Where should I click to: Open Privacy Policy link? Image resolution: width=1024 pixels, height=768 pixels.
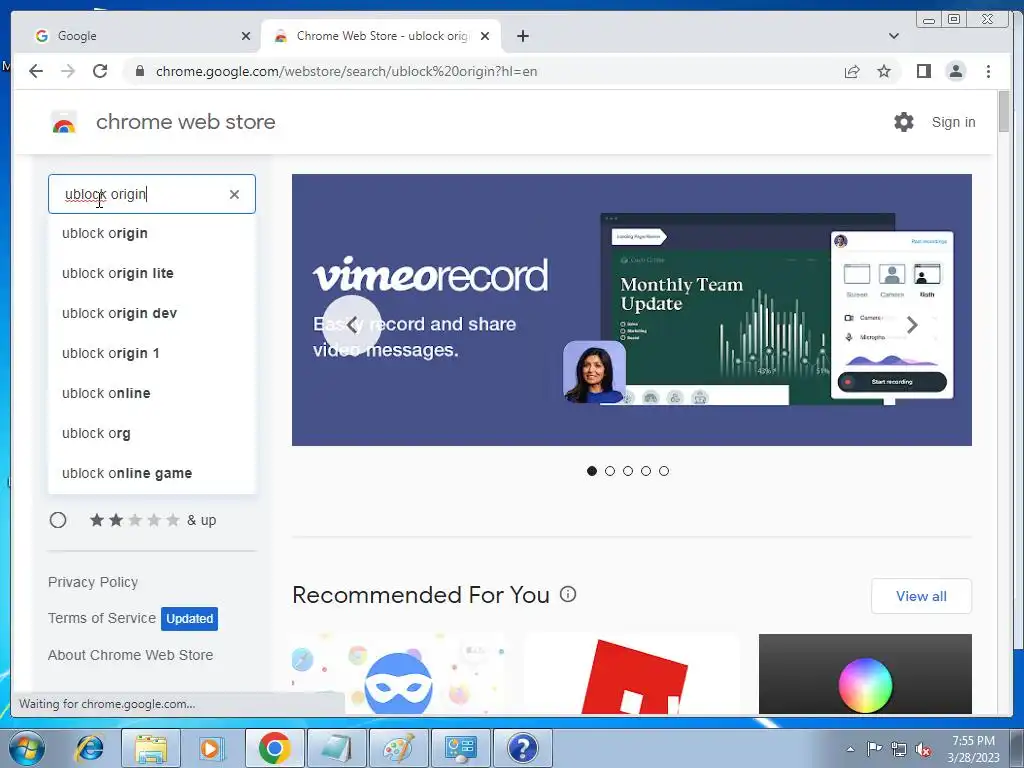(93, 582)
